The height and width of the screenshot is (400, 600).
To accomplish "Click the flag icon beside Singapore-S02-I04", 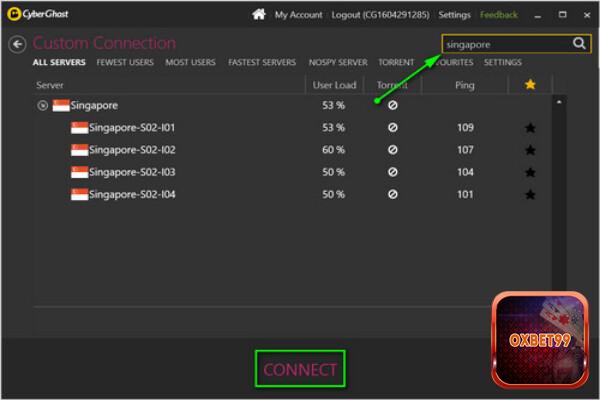I will click(80, 194).
